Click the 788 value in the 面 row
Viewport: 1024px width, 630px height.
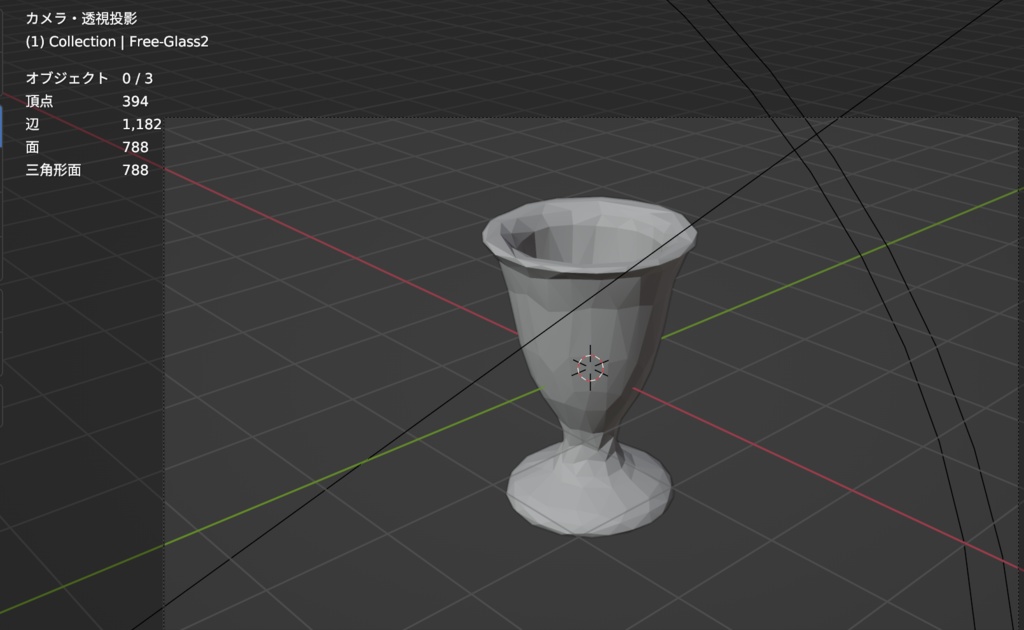pyautogui.click(x=135, y=147)
